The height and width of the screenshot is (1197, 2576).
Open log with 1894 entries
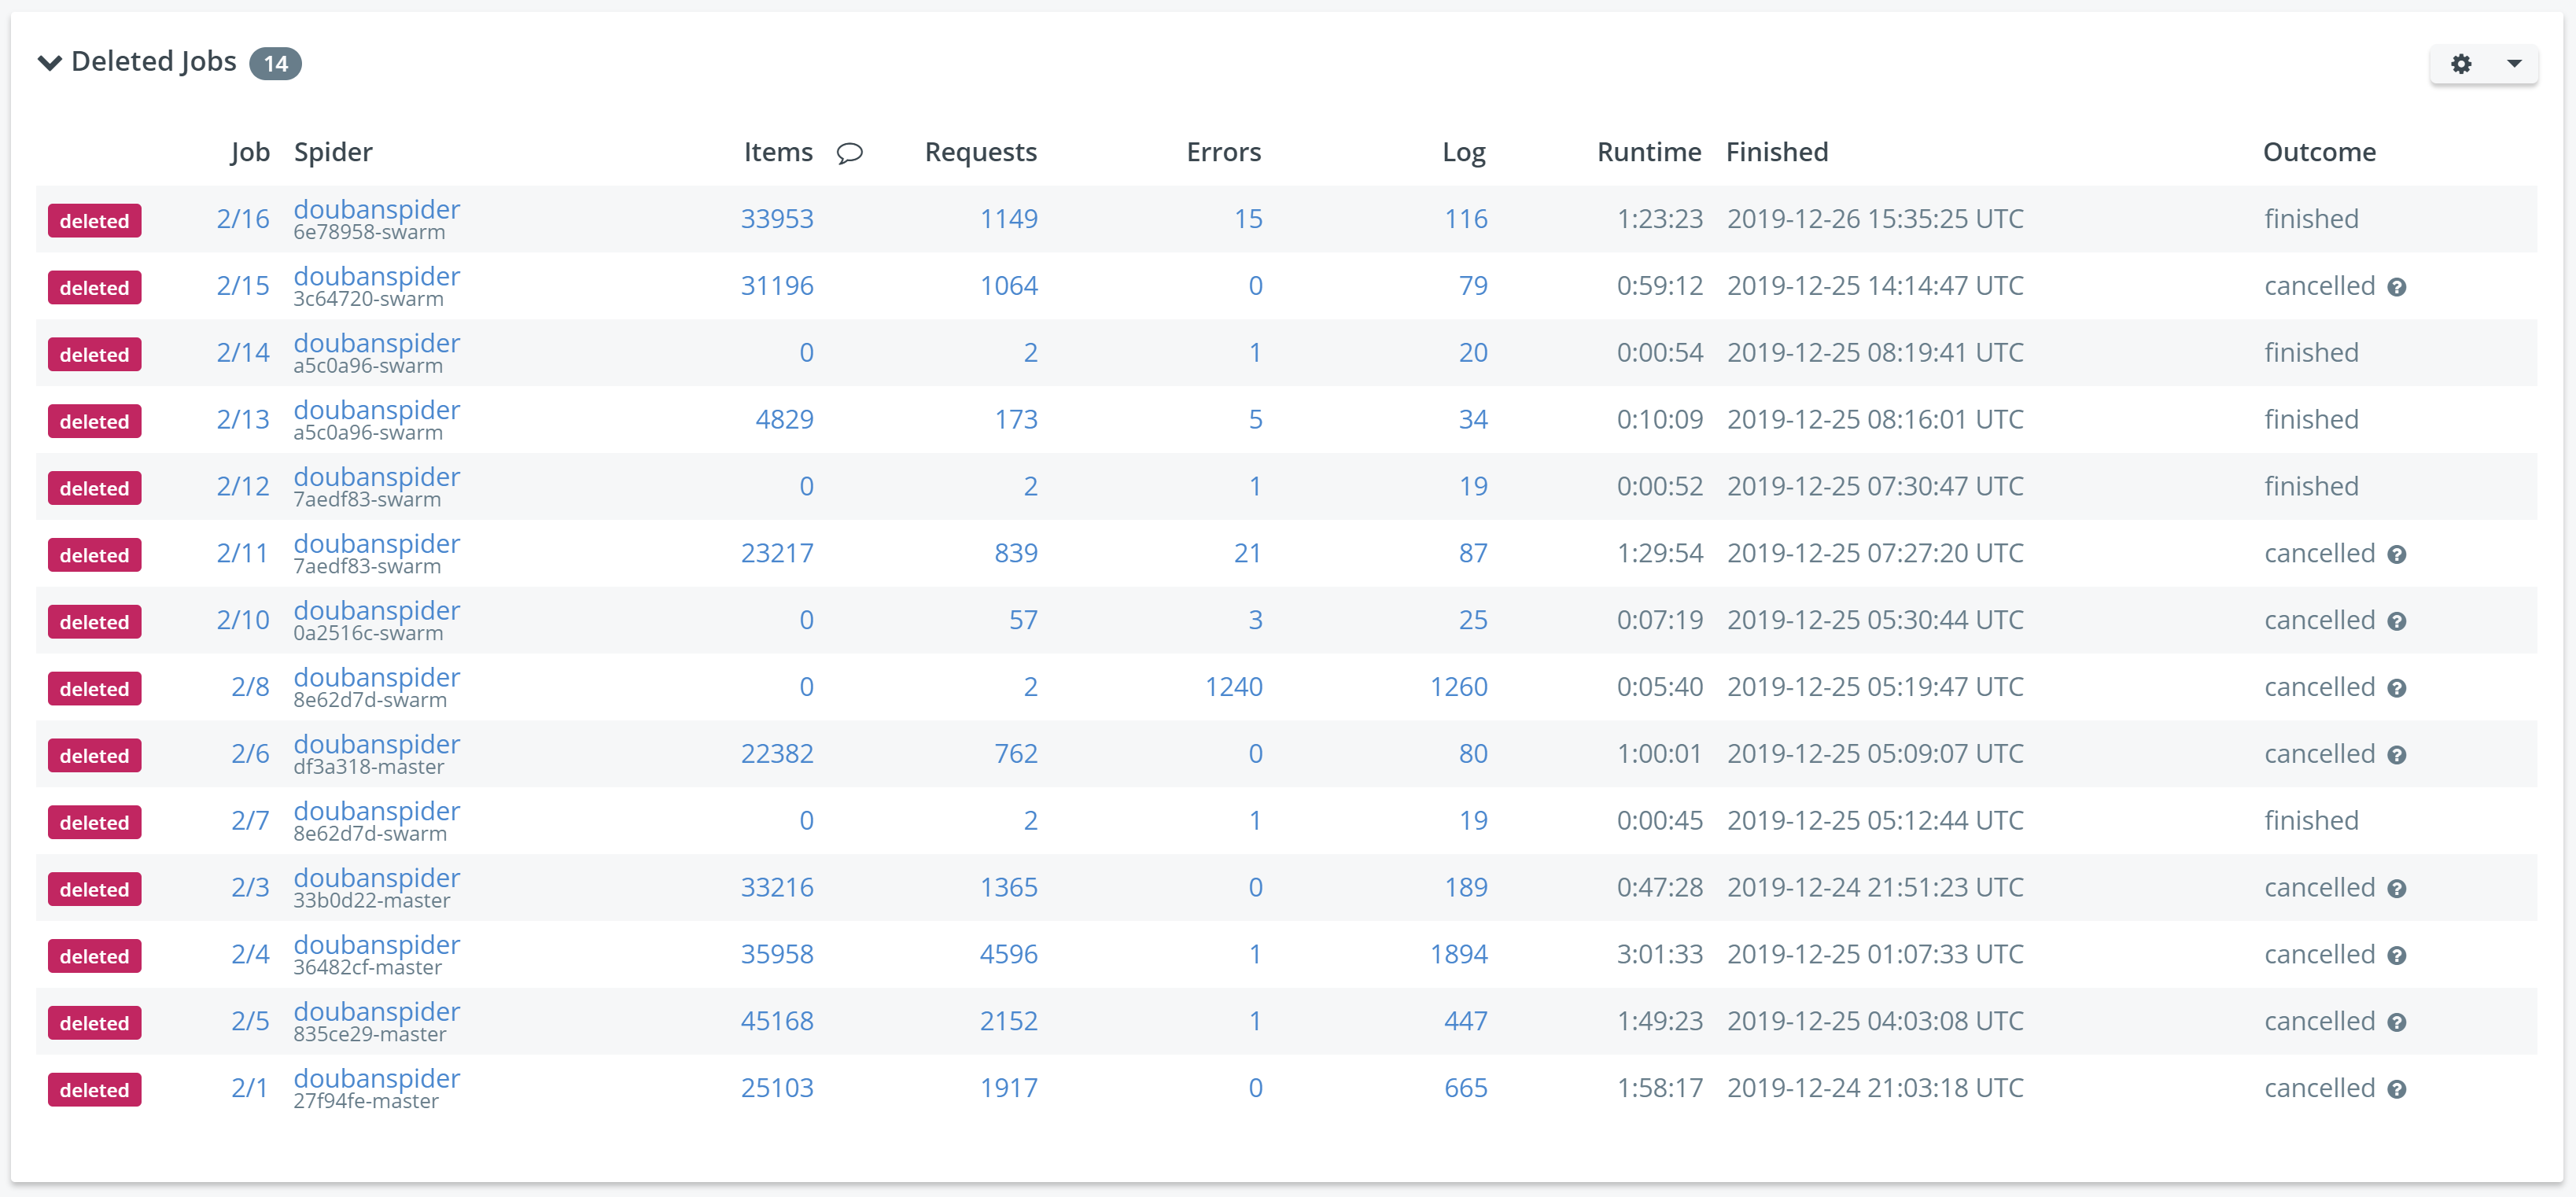tap(1459, 955)
